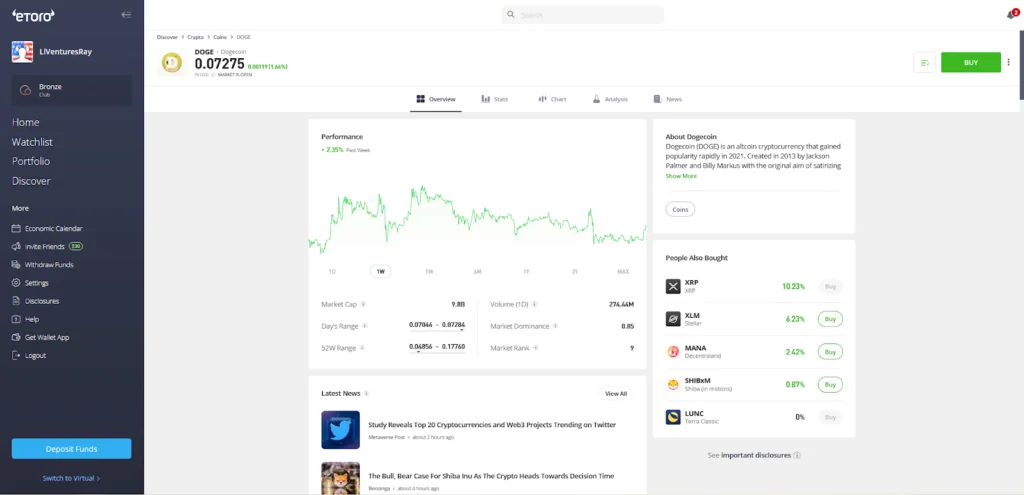Image resolution: width=1024 pixels, height=495 pixels.
Task: Switch to the Stats tab
Action: 494,100
